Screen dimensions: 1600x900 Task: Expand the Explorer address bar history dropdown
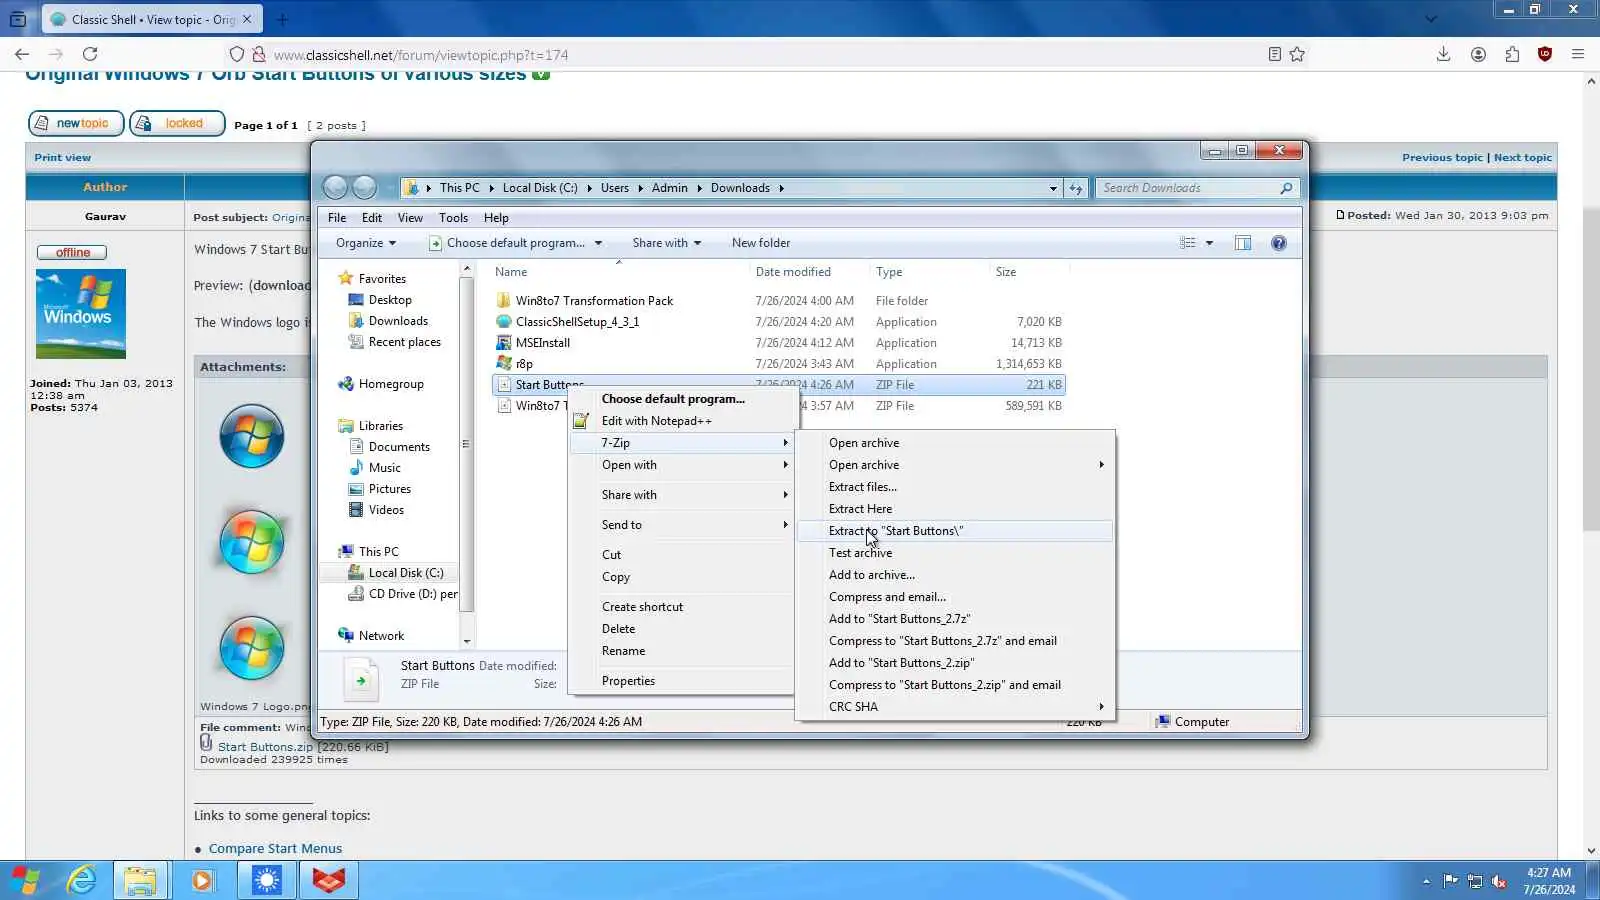click(1053, 188)
